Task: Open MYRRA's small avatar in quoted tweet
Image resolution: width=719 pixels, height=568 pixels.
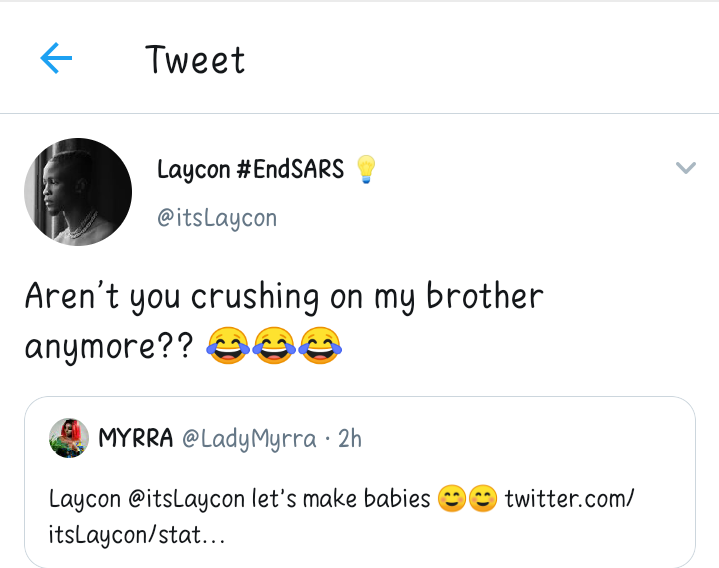Action: click(x=69, y=438)
